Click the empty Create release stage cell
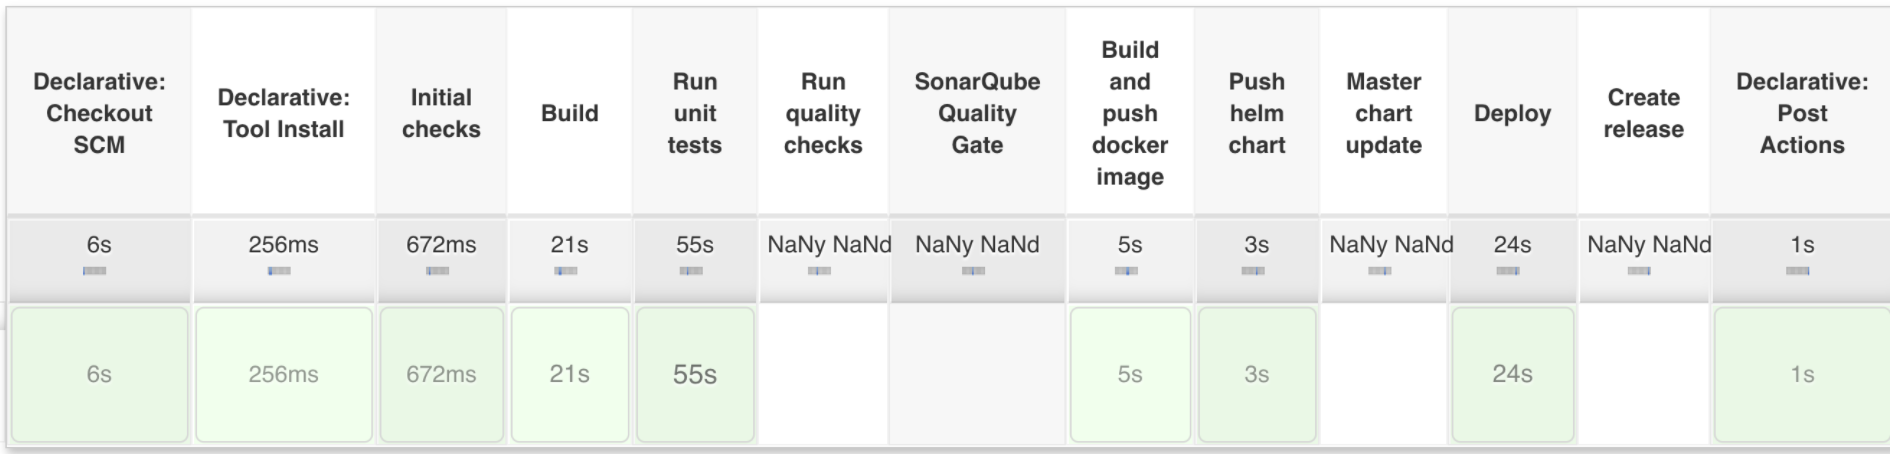Image resolution: width=1892 pixels, height=454 pixels. pyautogui.click(x=1644, y=374)
